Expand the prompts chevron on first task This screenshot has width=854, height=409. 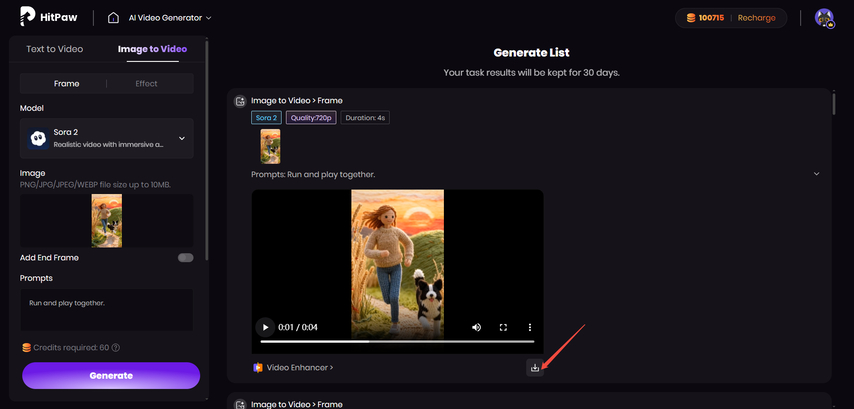pos(816,174)
